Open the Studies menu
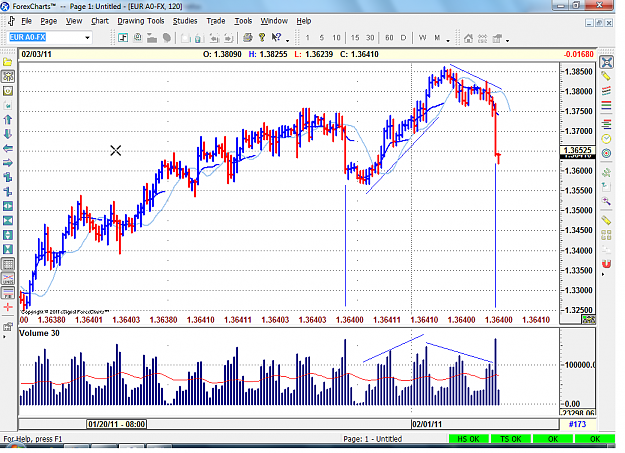 click(185, 21)
